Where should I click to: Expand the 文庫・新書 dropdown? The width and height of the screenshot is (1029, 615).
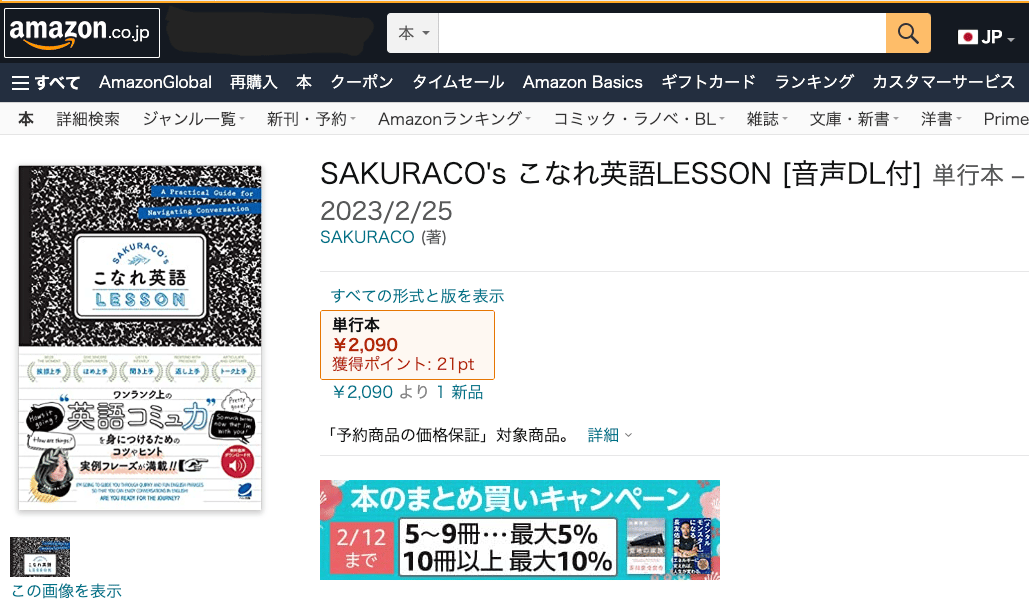(854, 119)
